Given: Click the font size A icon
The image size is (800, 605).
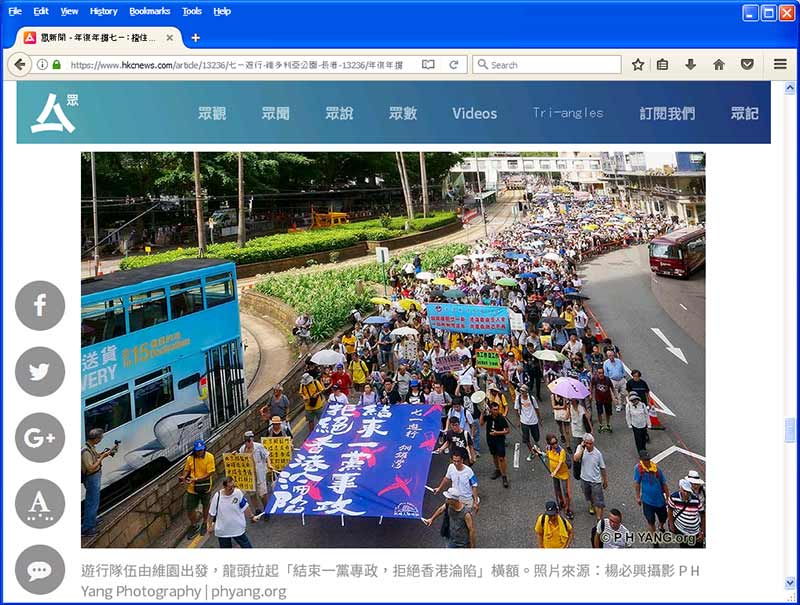Looking at the screenshot, I should coord(40,503).
